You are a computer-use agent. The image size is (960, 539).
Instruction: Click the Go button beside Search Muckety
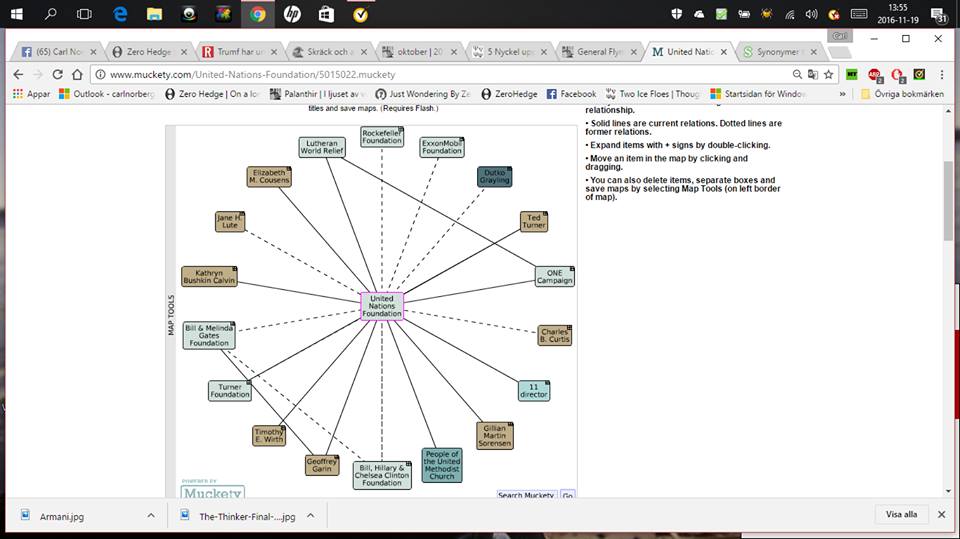tap(567, 496)
